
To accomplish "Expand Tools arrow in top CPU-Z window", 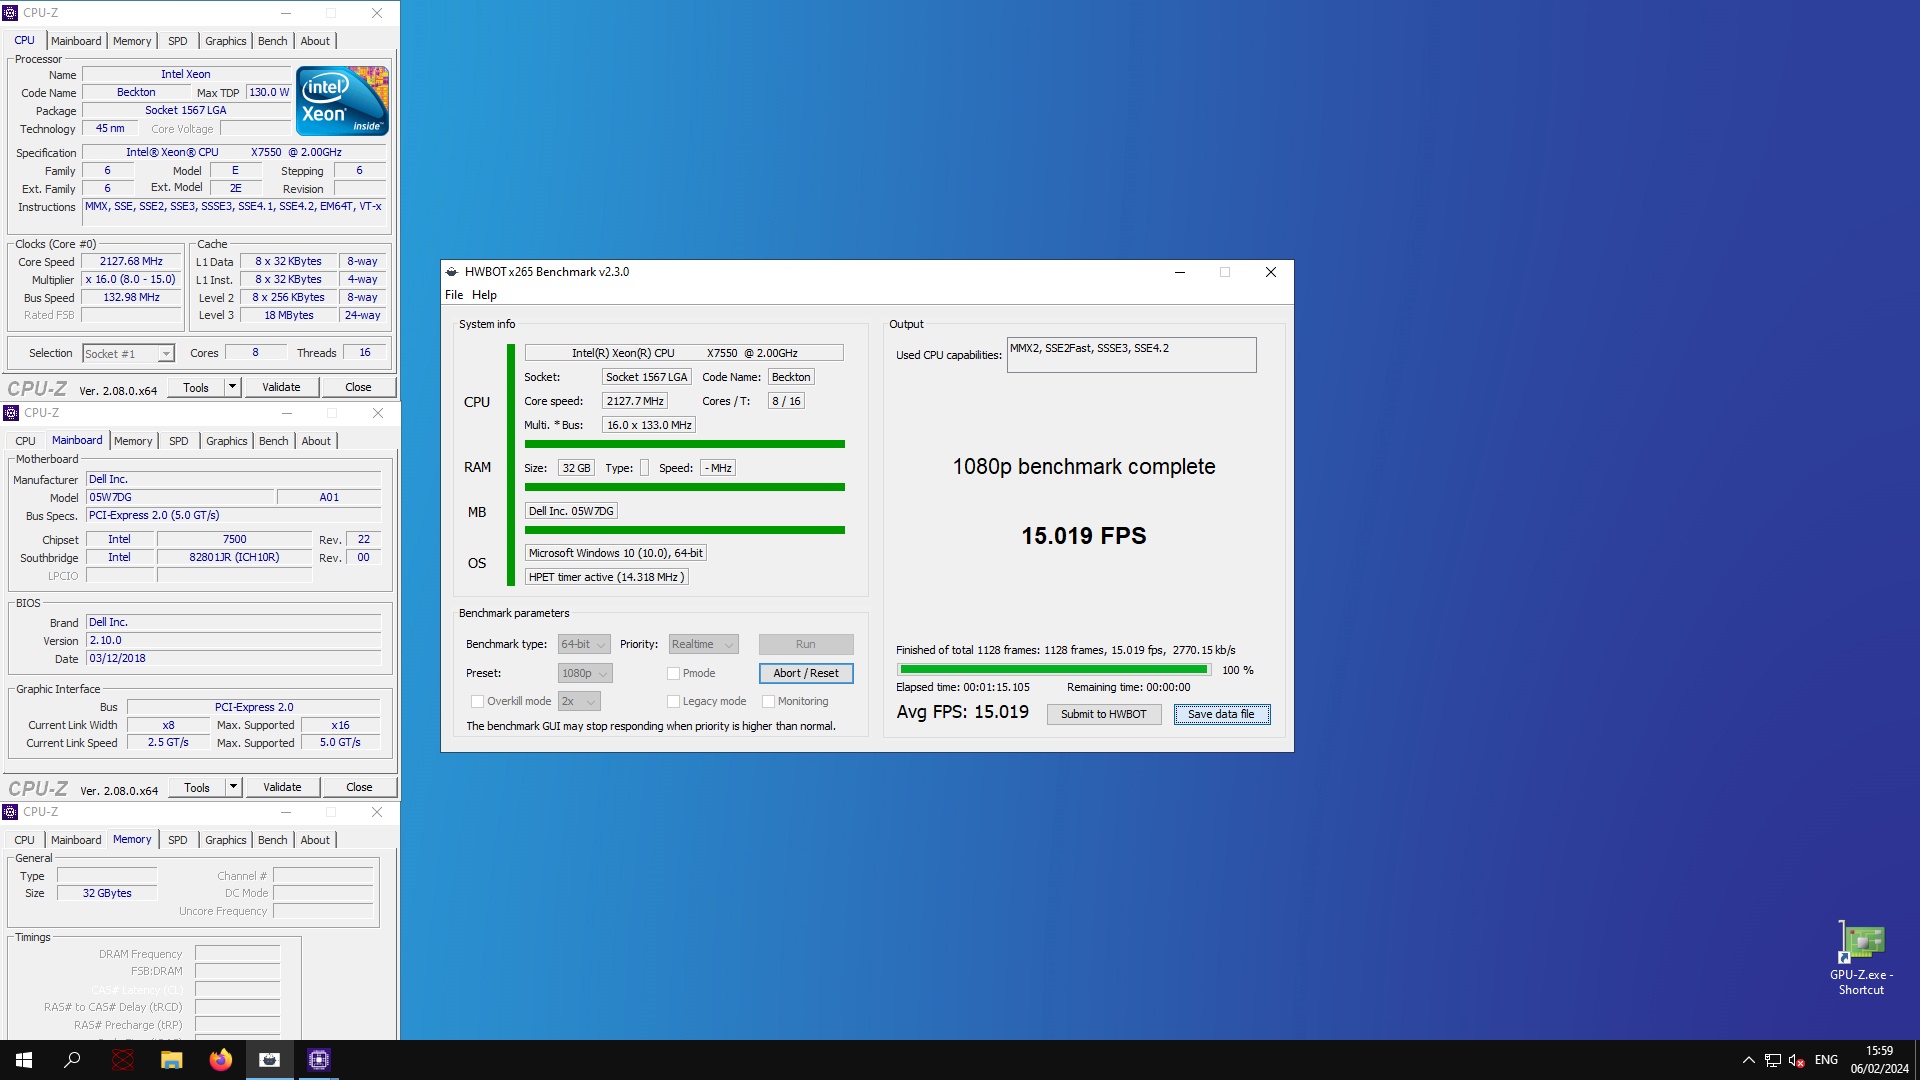I will (x=232, y=387).
